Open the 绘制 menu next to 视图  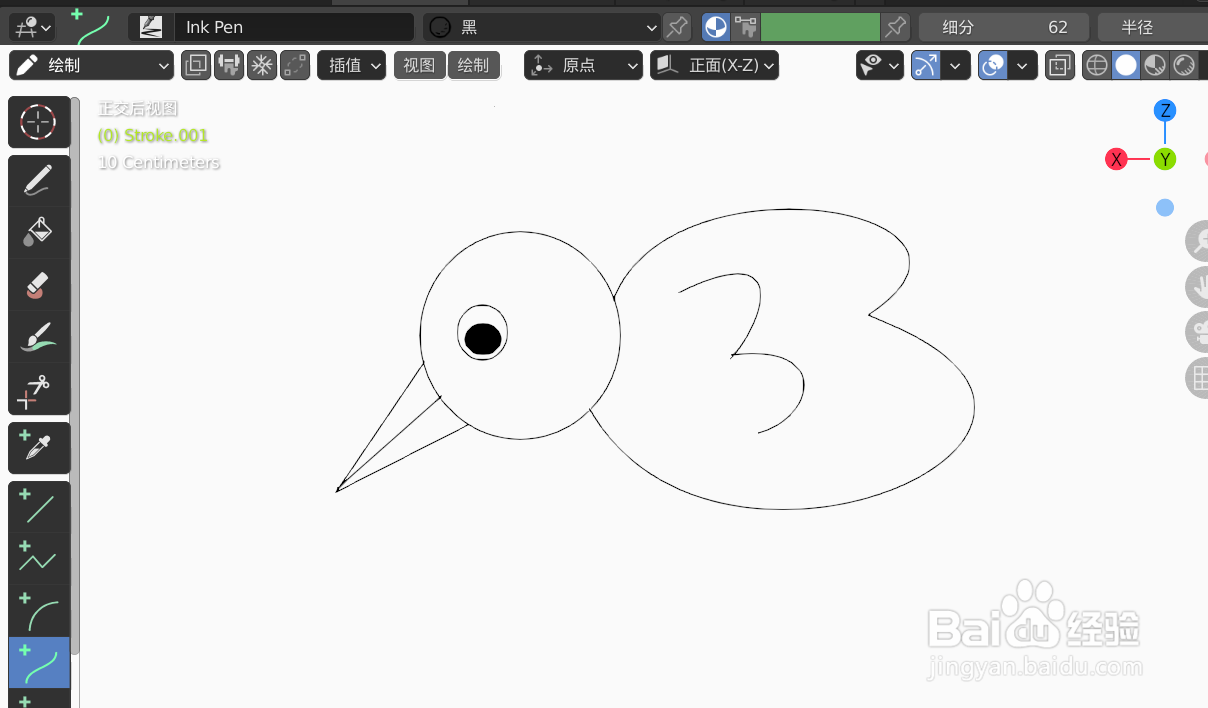473,65
